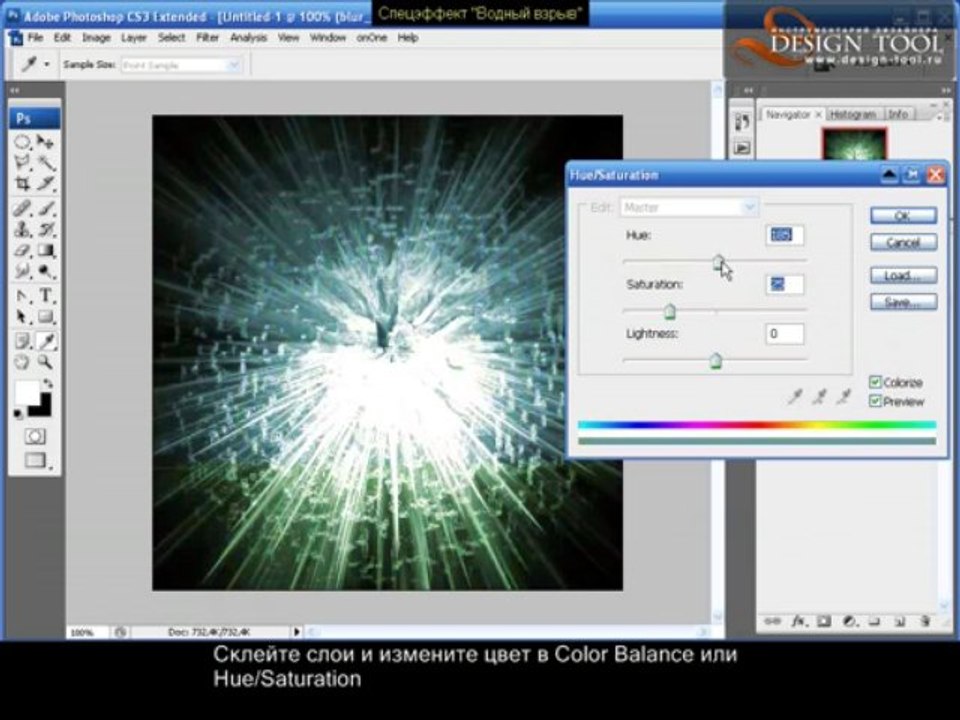Create a new layer group
Screen dimensions: 960x720
click(x=874, y=622)
